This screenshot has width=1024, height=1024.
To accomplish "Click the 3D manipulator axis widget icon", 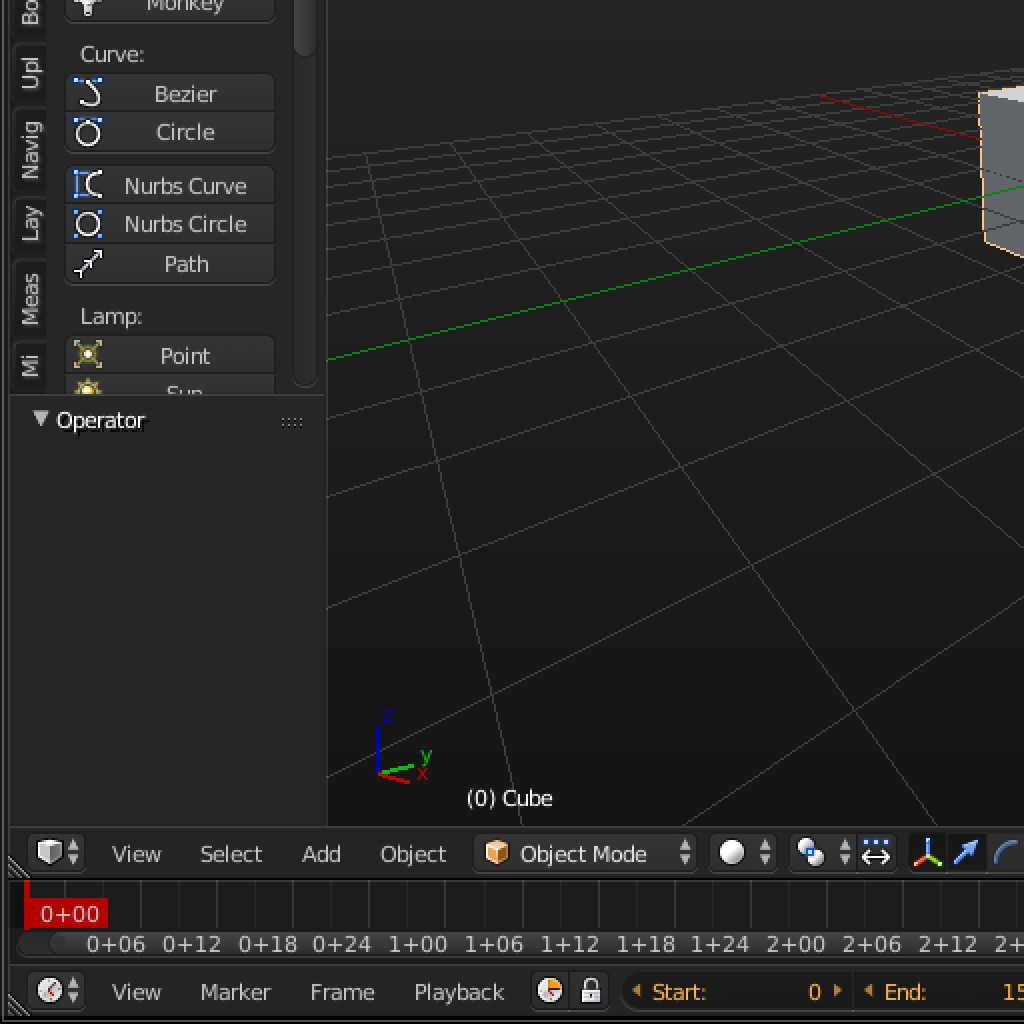I will point(926,852).
